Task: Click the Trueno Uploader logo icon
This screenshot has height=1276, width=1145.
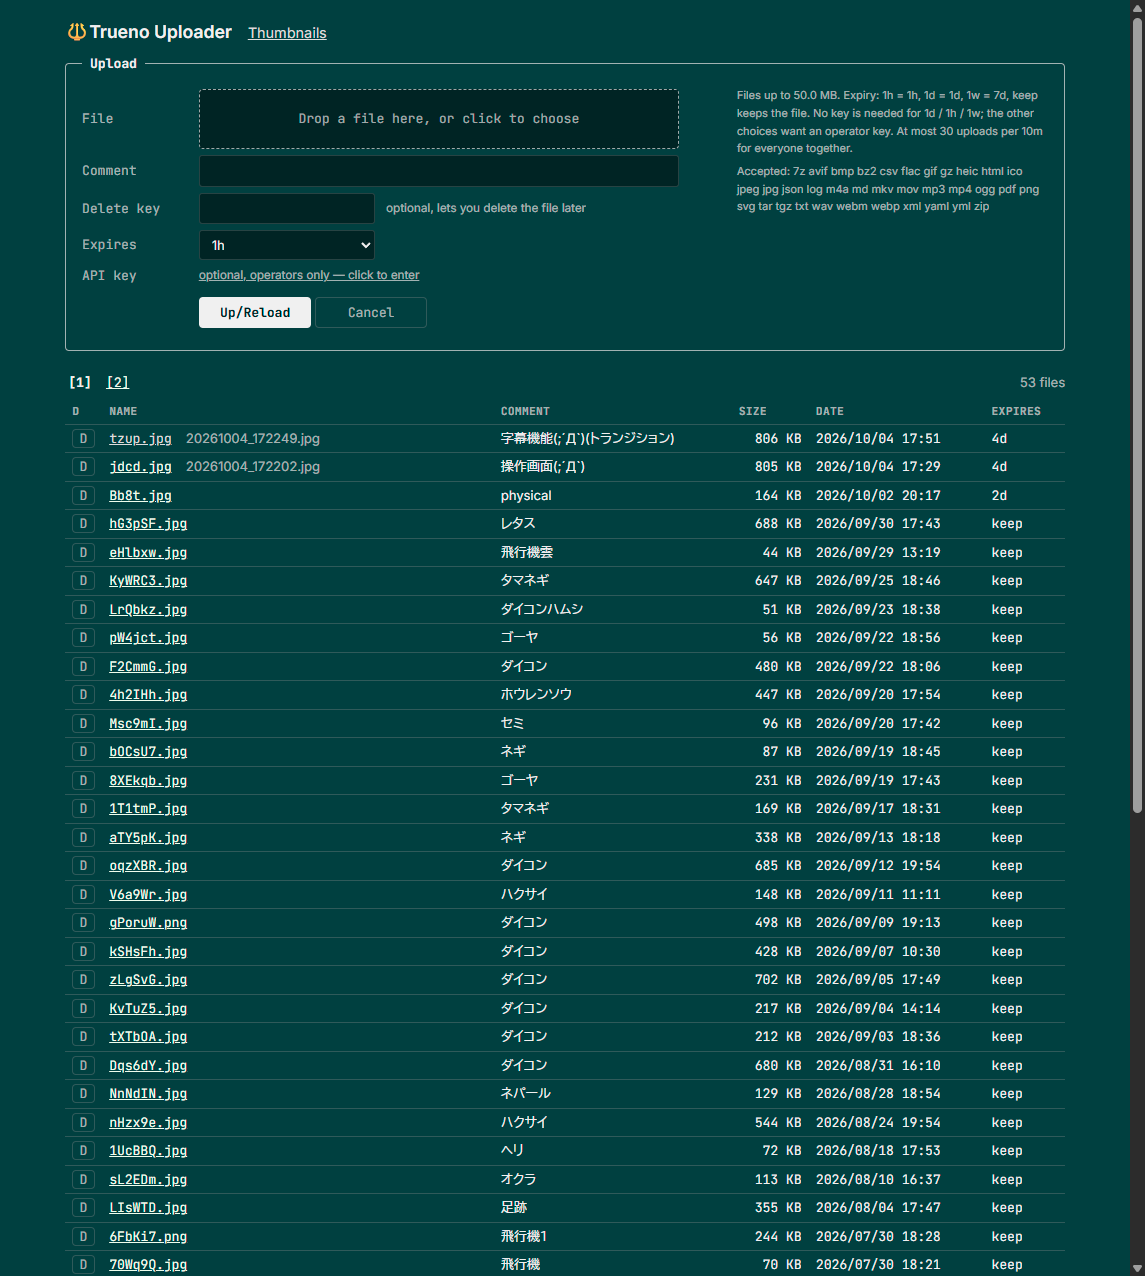Action: tap(76, 32)
